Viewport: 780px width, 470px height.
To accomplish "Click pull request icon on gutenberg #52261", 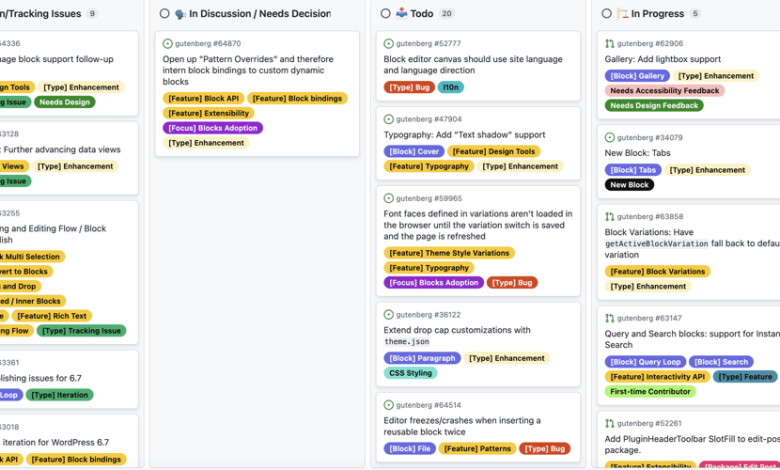I will (x=609, y=424).
